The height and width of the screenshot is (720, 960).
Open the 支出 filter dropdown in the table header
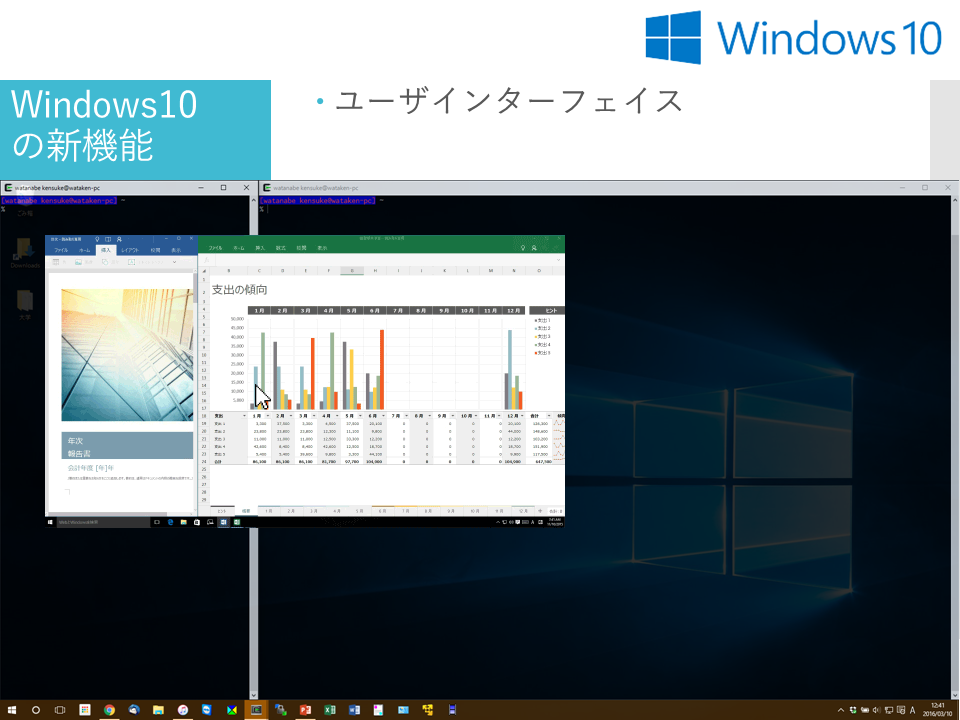coord(244,416)
